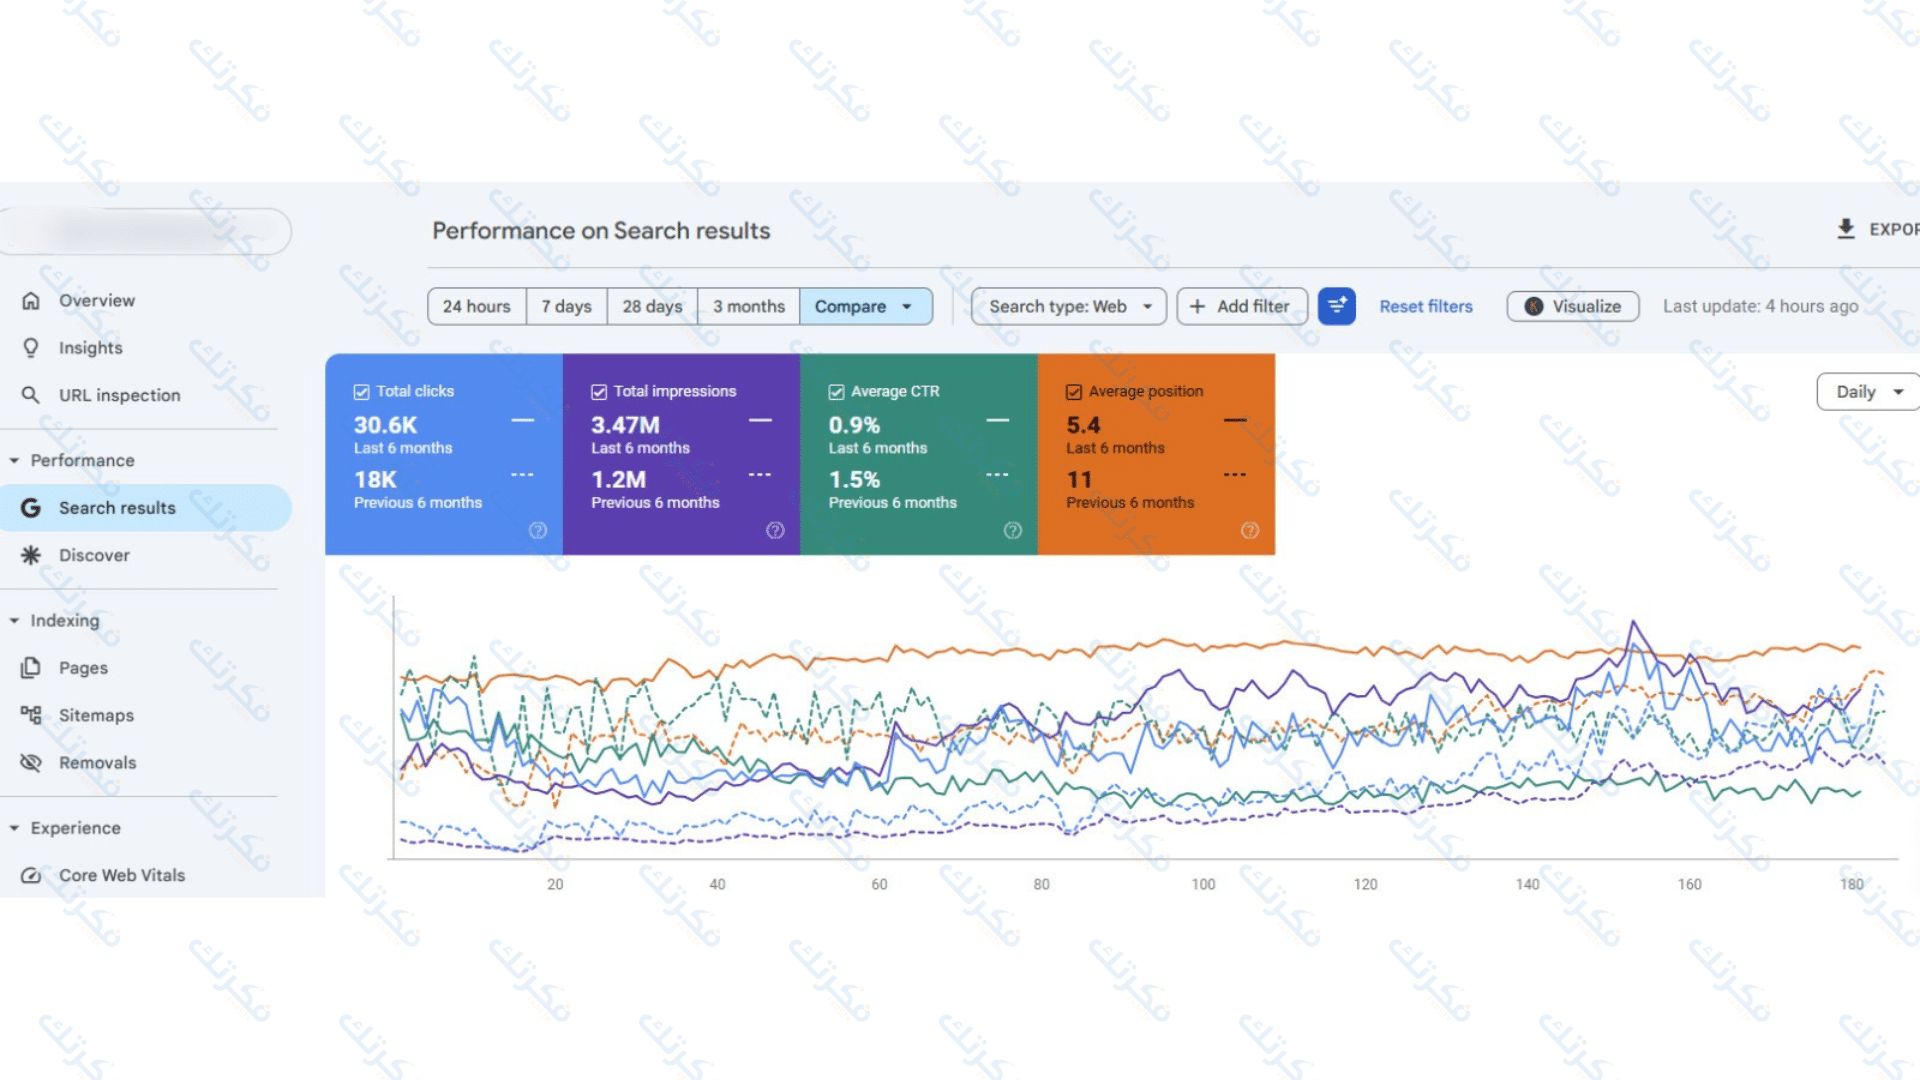
Task: Uncheck the Total clicks checkbox
Action: pos(362,392)
